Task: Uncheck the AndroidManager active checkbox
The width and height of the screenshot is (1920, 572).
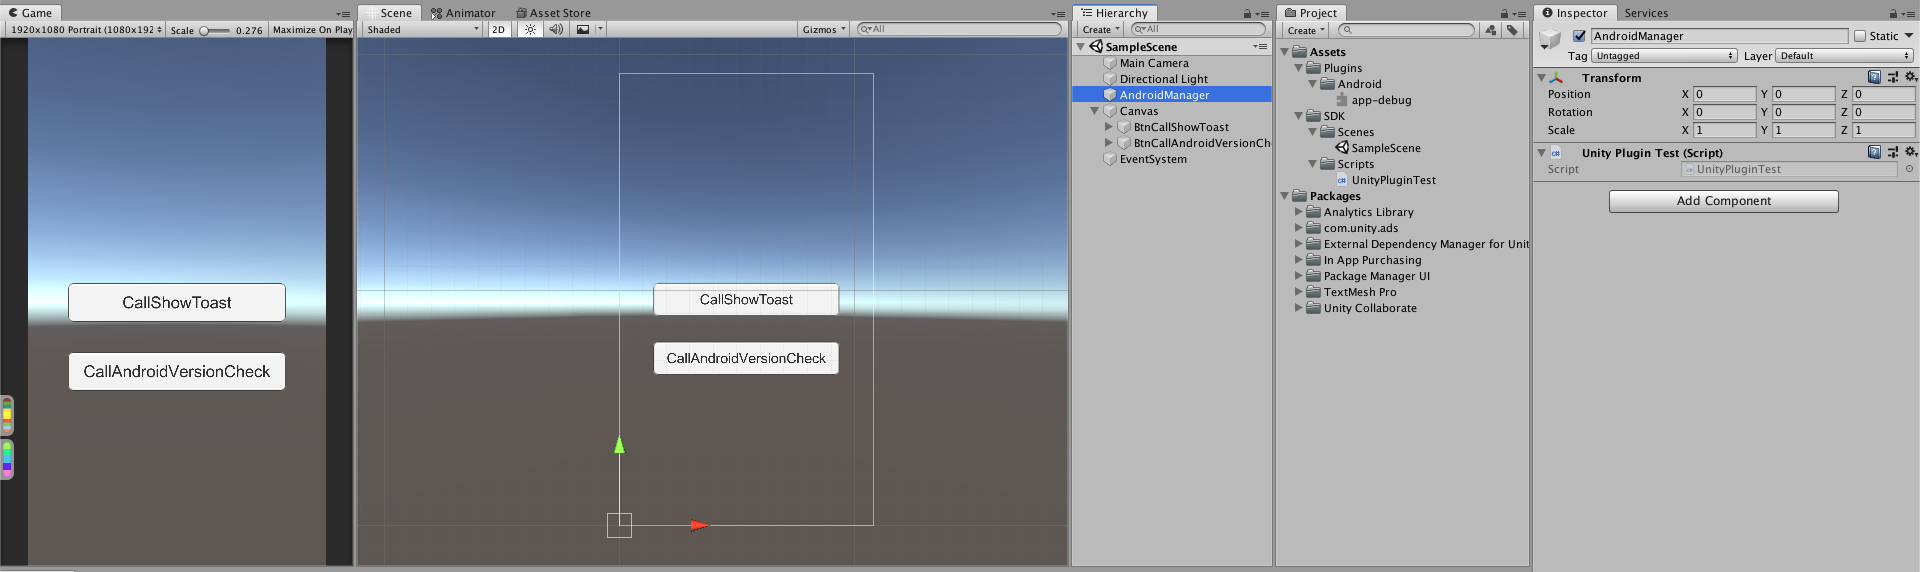Action: click(x=1579, y=36)
